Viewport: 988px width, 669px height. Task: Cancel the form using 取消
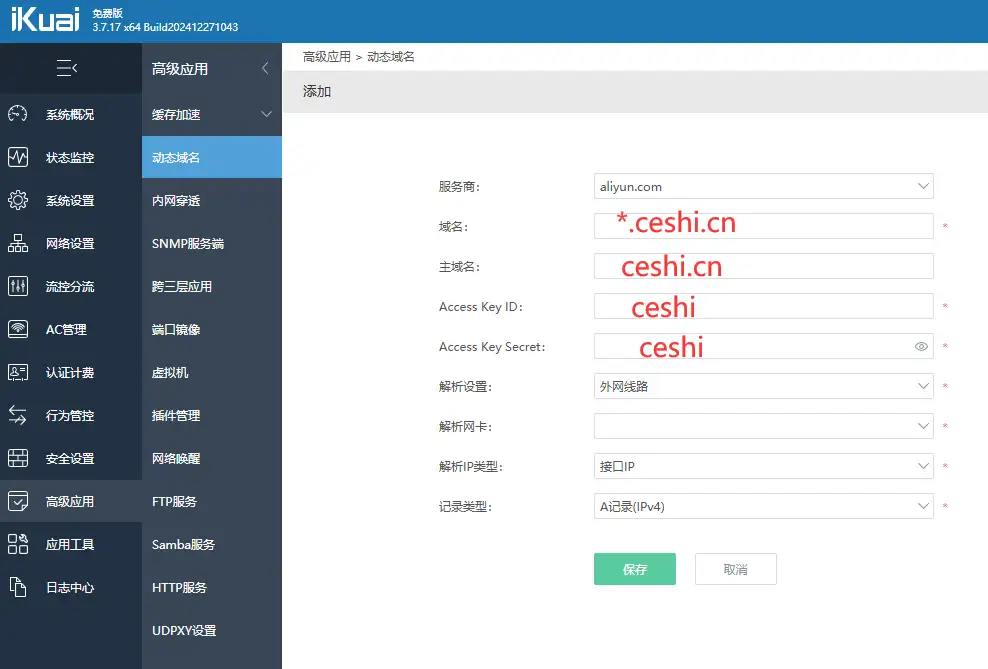click(x=736, y=568)
